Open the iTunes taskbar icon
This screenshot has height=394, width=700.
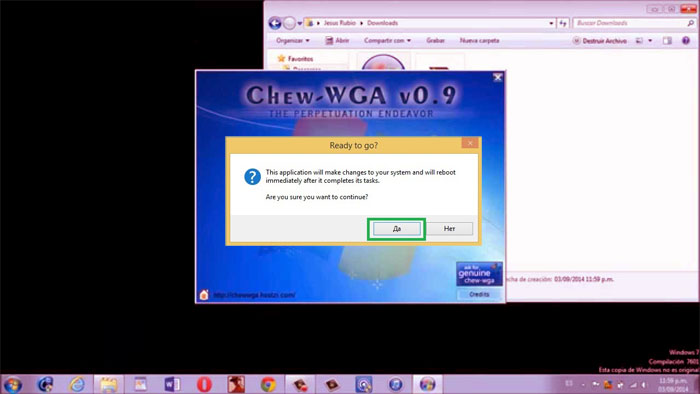coord(396,384)
